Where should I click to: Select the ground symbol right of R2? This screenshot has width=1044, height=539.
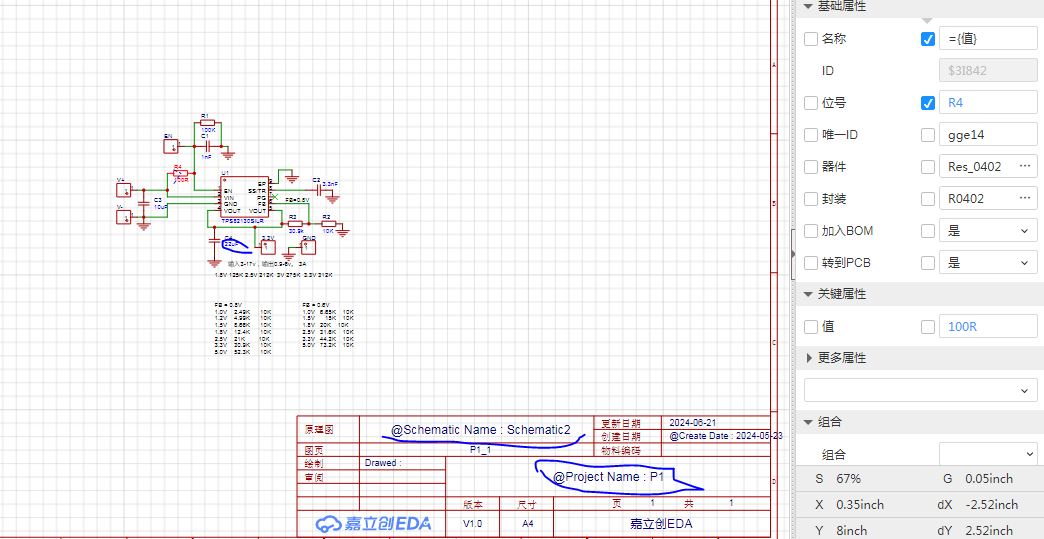(342, 233)
